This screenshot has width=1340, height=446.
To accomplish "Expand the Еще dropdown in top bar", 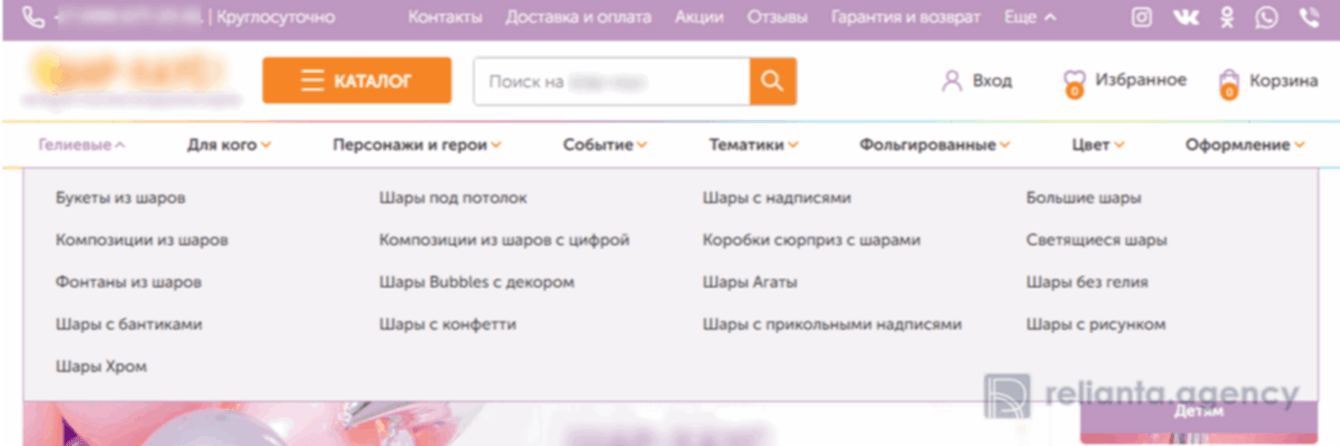I will pyautogui.click(x=1029, y=17).
